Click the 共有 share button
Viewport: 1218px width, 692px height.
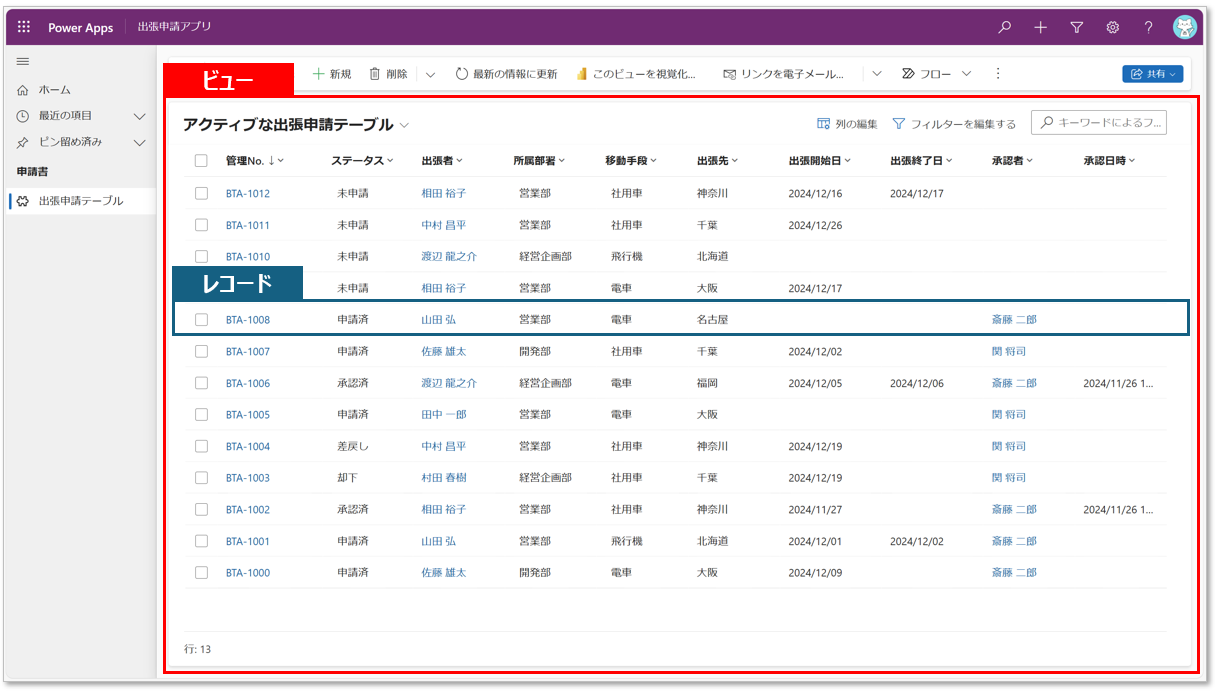coord(1152,74)
